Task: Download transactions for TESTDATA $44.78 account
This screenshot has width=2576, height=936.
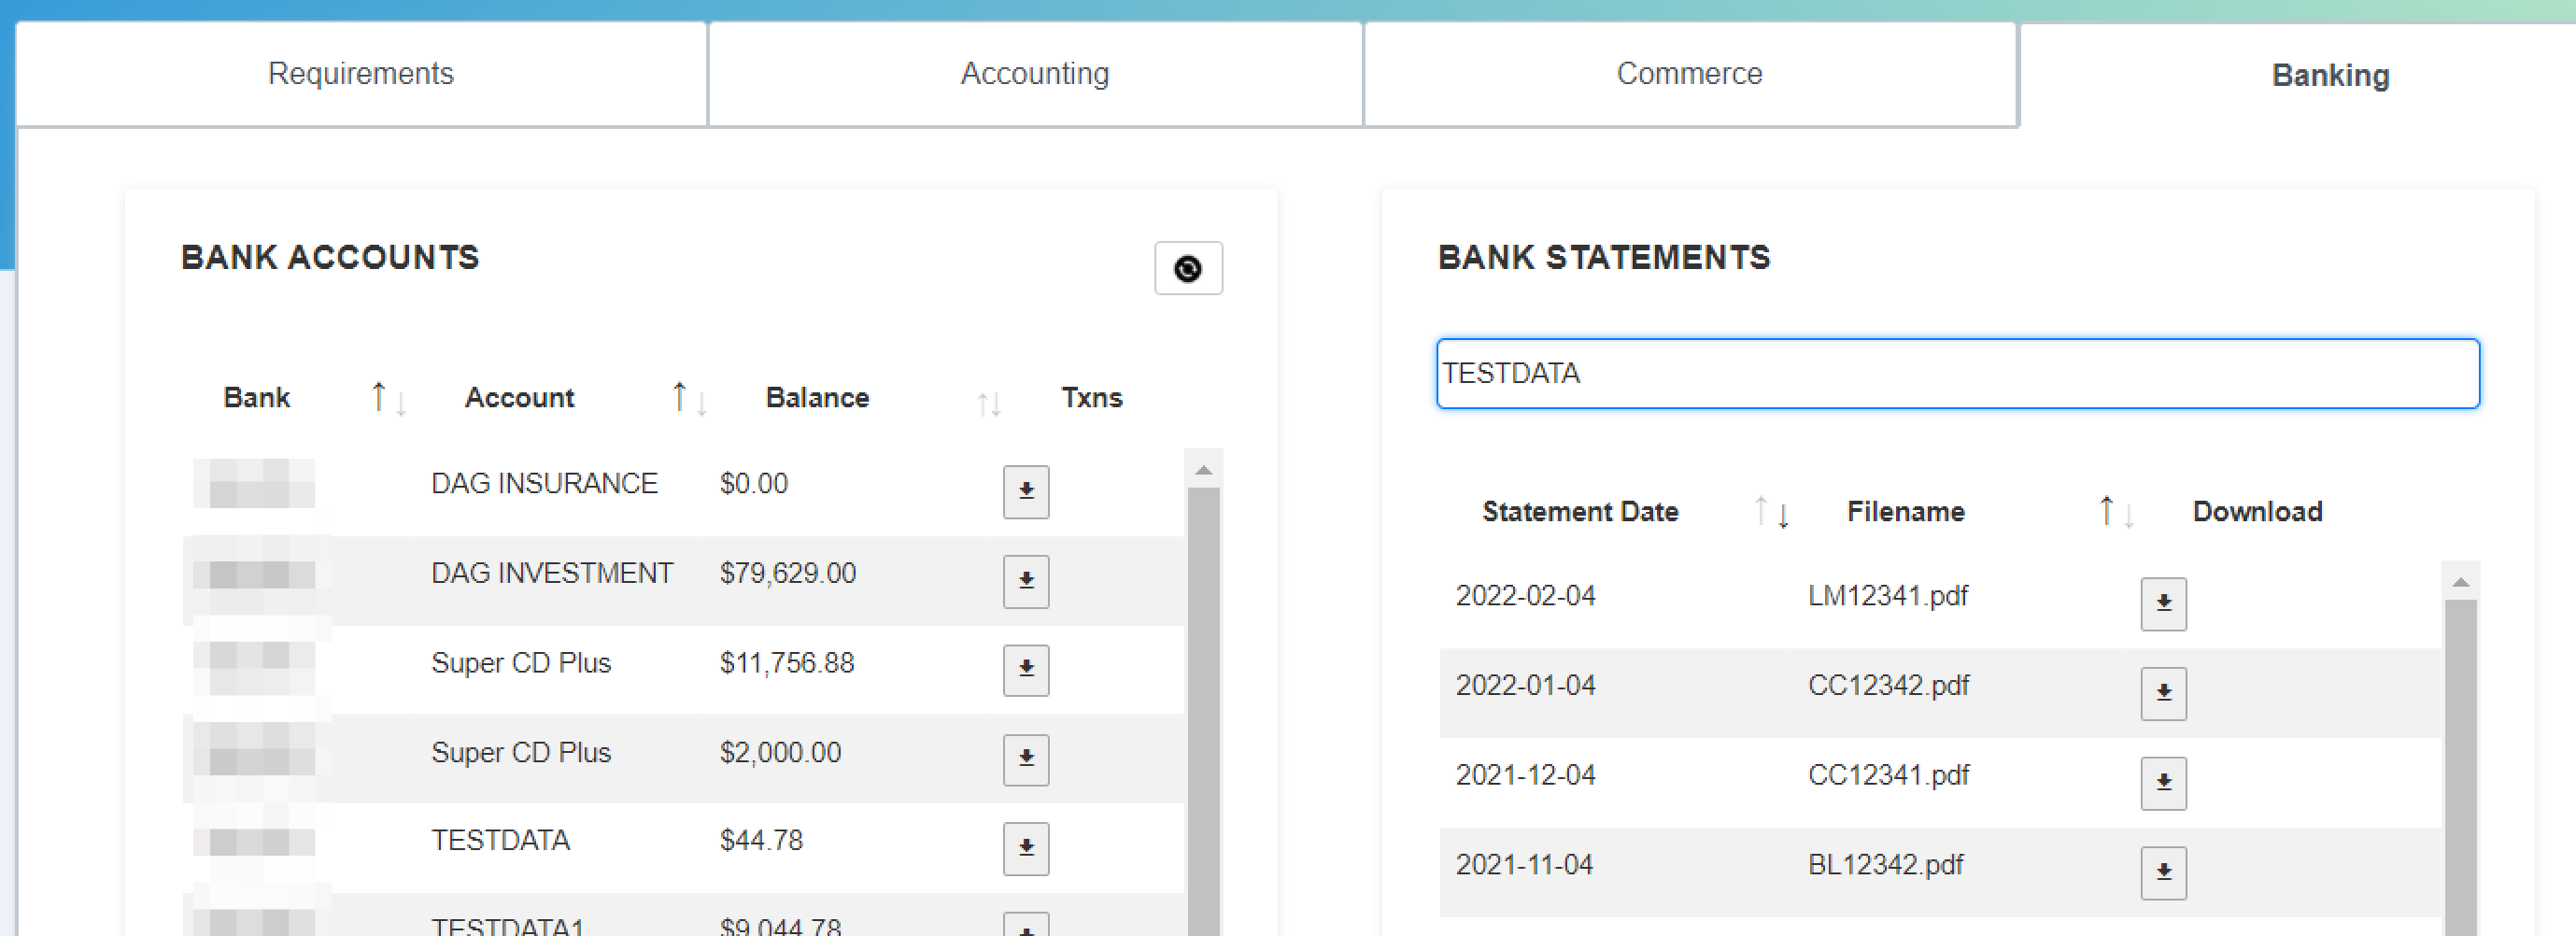Action: point(1026,848)
